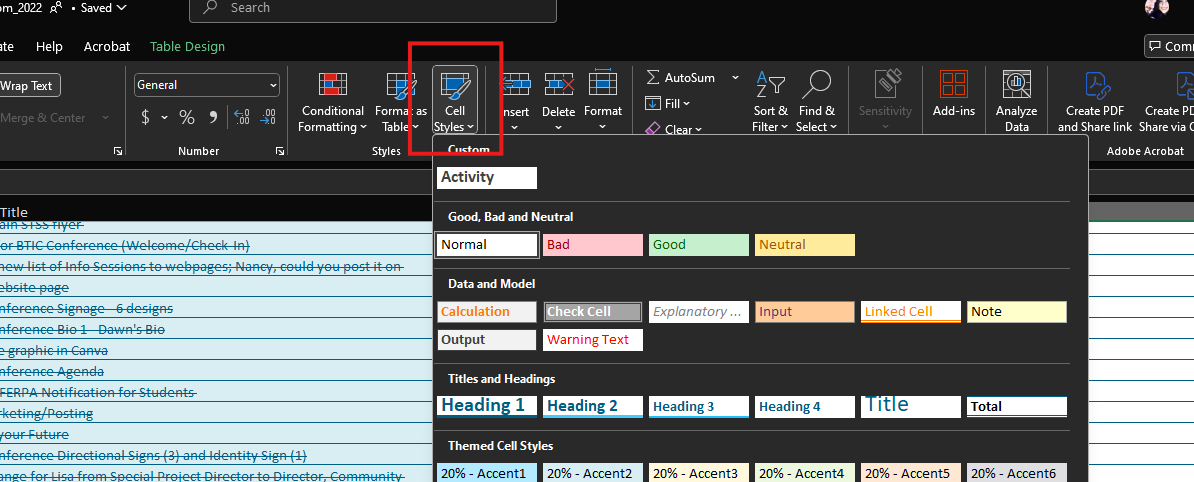Apply the Heading 3 style
1194x482 pixels.
coord(699,406)
